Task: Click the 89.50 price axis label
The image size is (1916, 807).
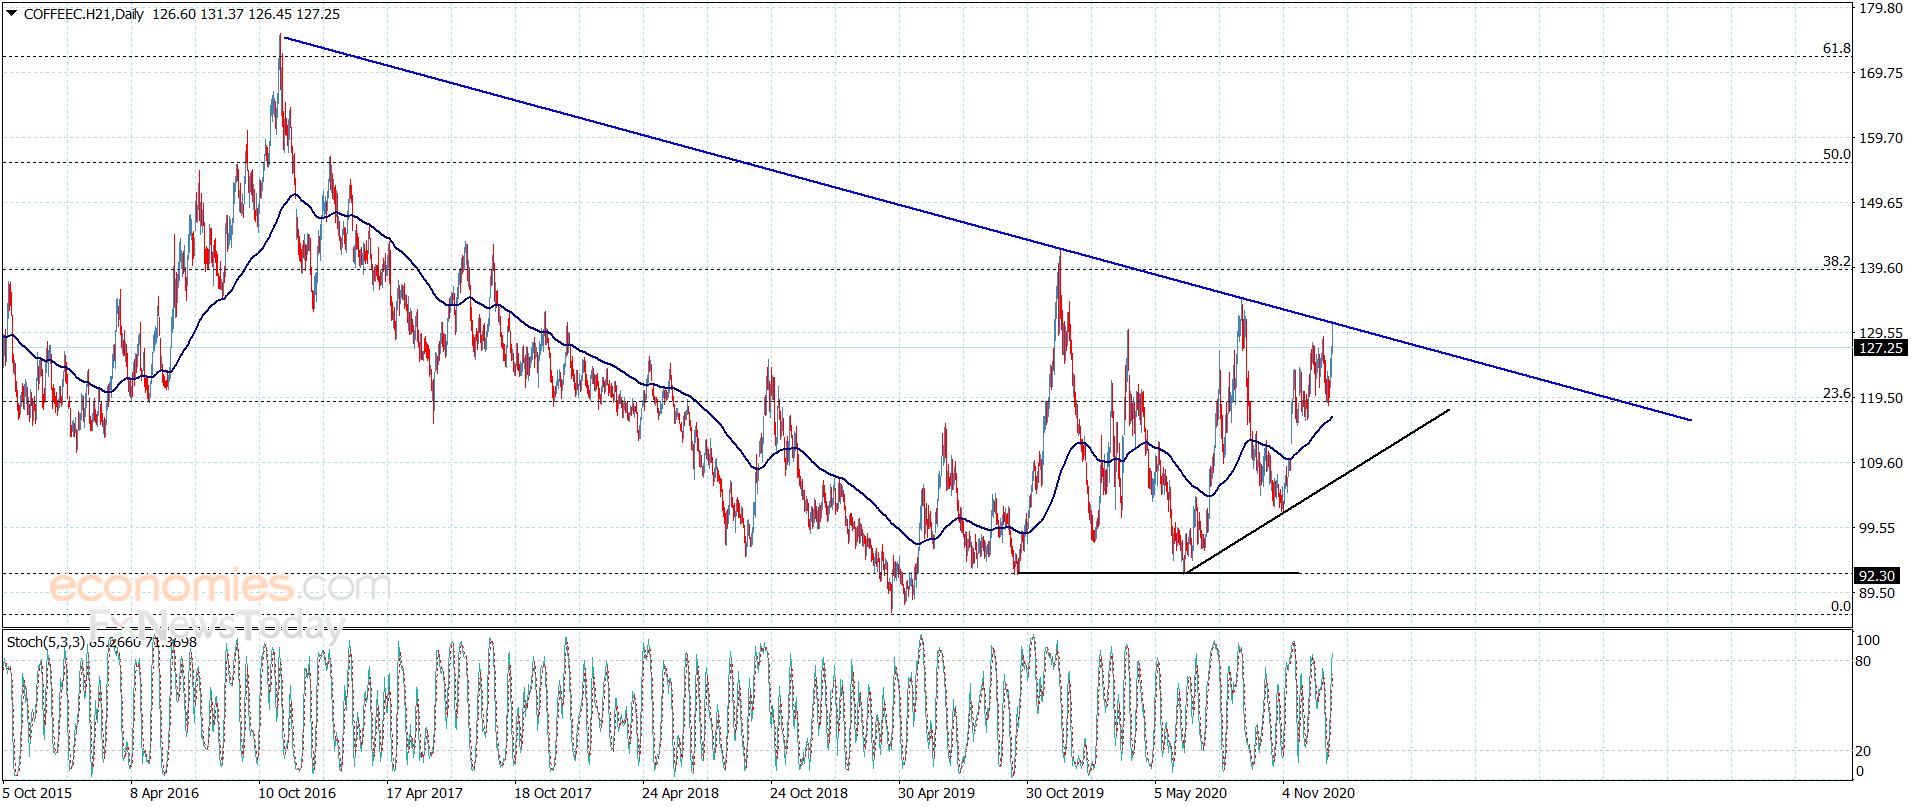Action: 1877,593
